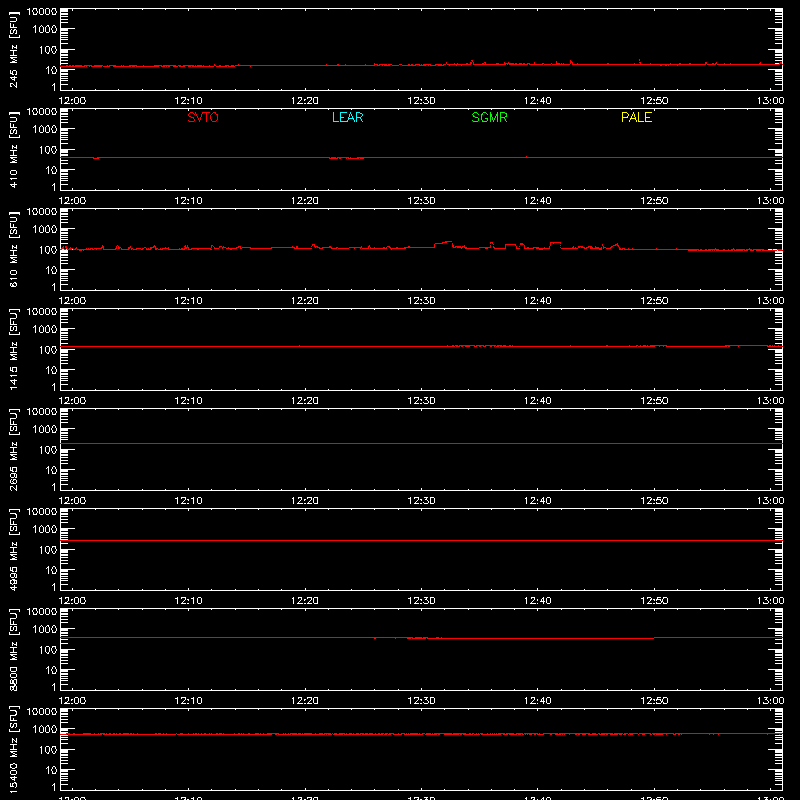Click the 100 tick of the 610 MHz plot

(x=48, y=249)
